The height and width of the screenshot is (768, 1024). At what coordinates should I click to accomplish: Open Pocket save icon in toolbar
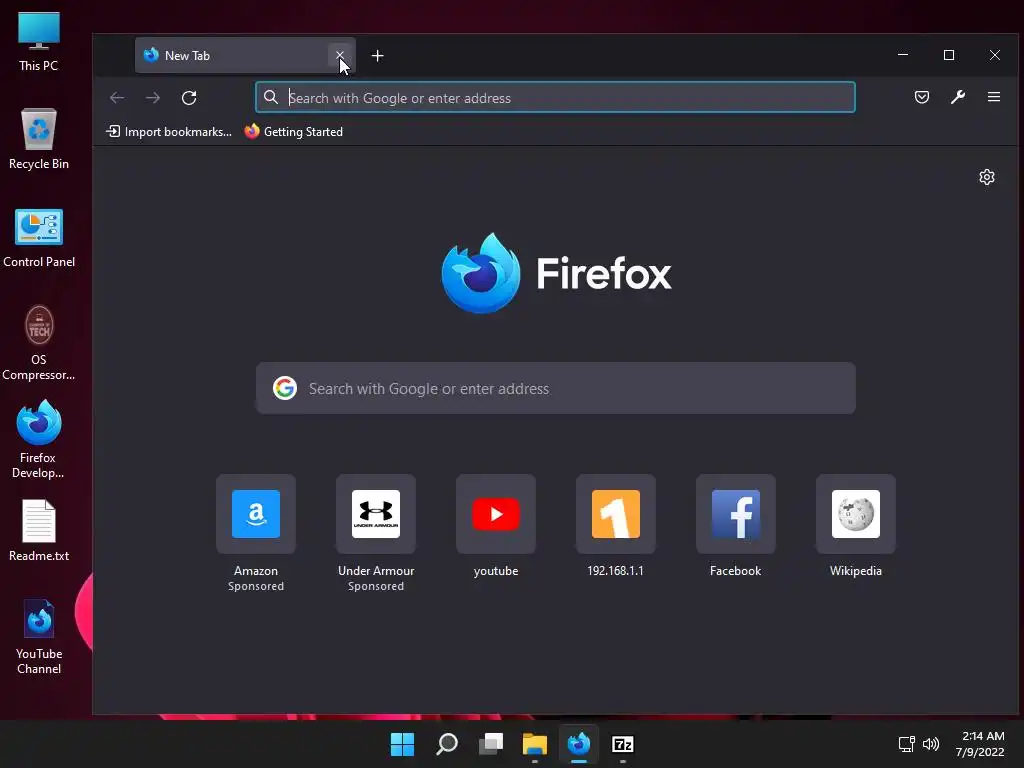921,97
